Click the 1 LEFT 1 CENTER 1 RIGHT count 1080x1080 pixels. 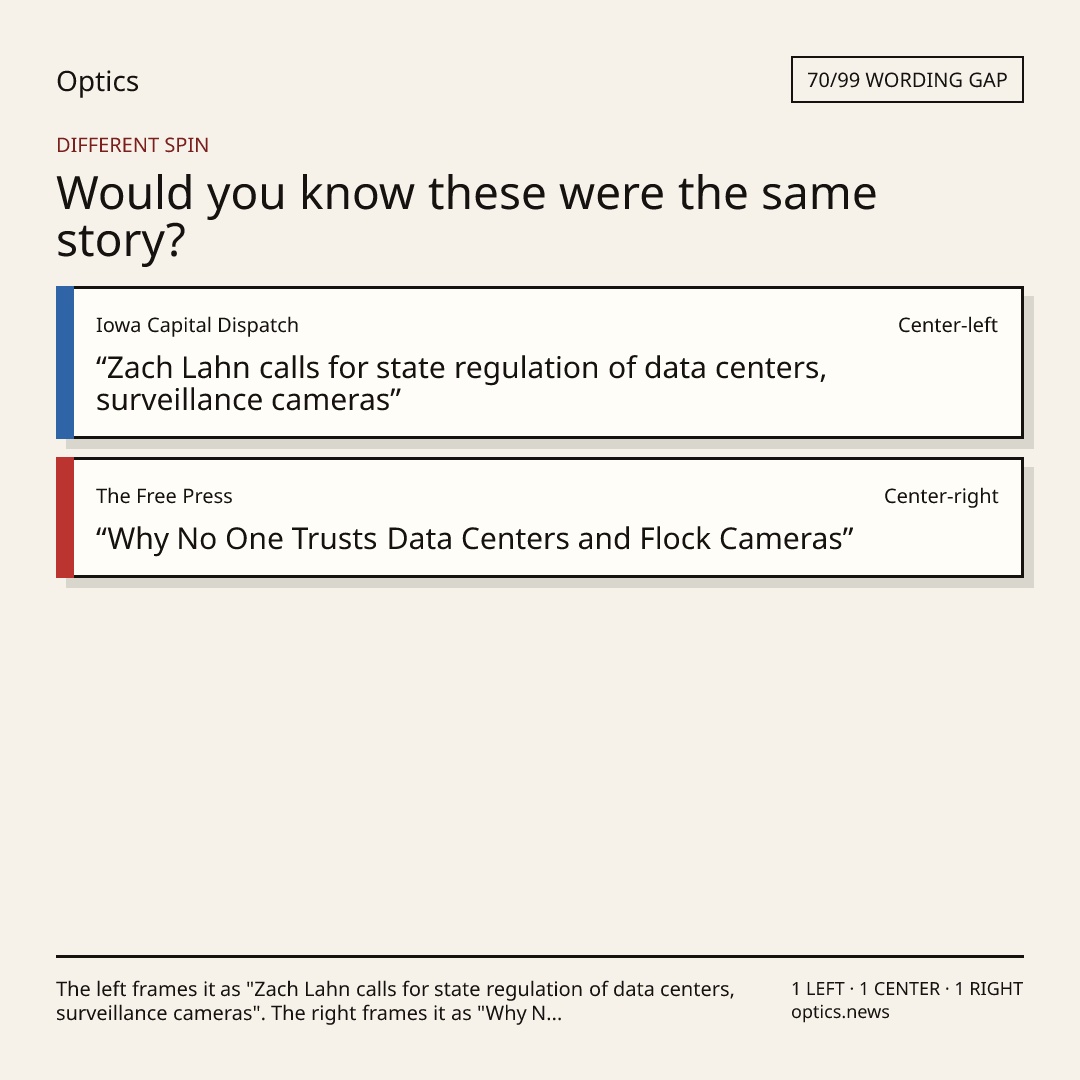pos(907,989)
